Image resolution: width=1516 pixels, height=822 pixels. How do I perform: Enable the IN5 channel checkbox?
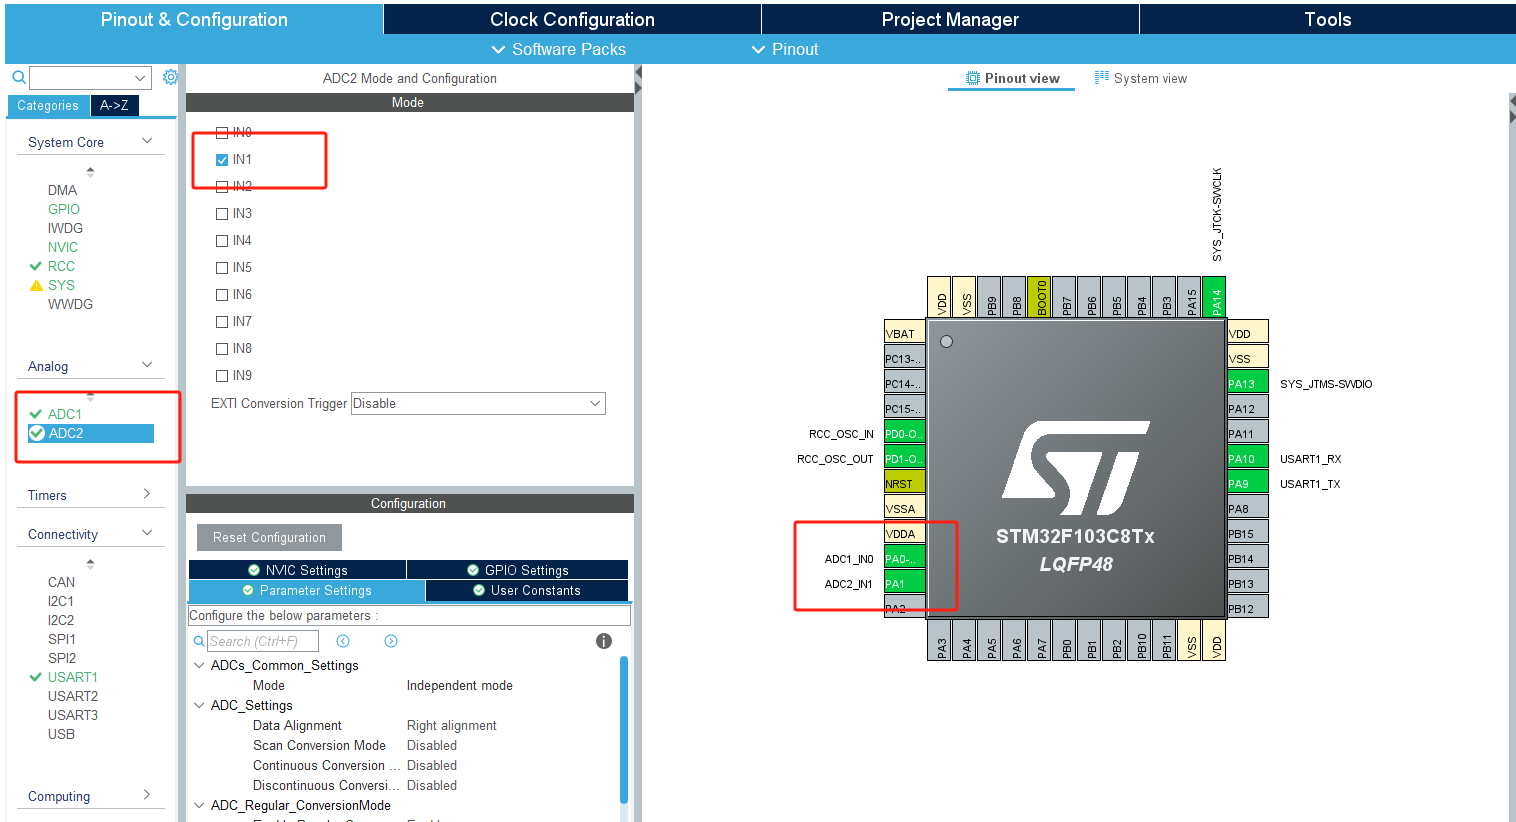pyautogui.click(x=222, y=267)
